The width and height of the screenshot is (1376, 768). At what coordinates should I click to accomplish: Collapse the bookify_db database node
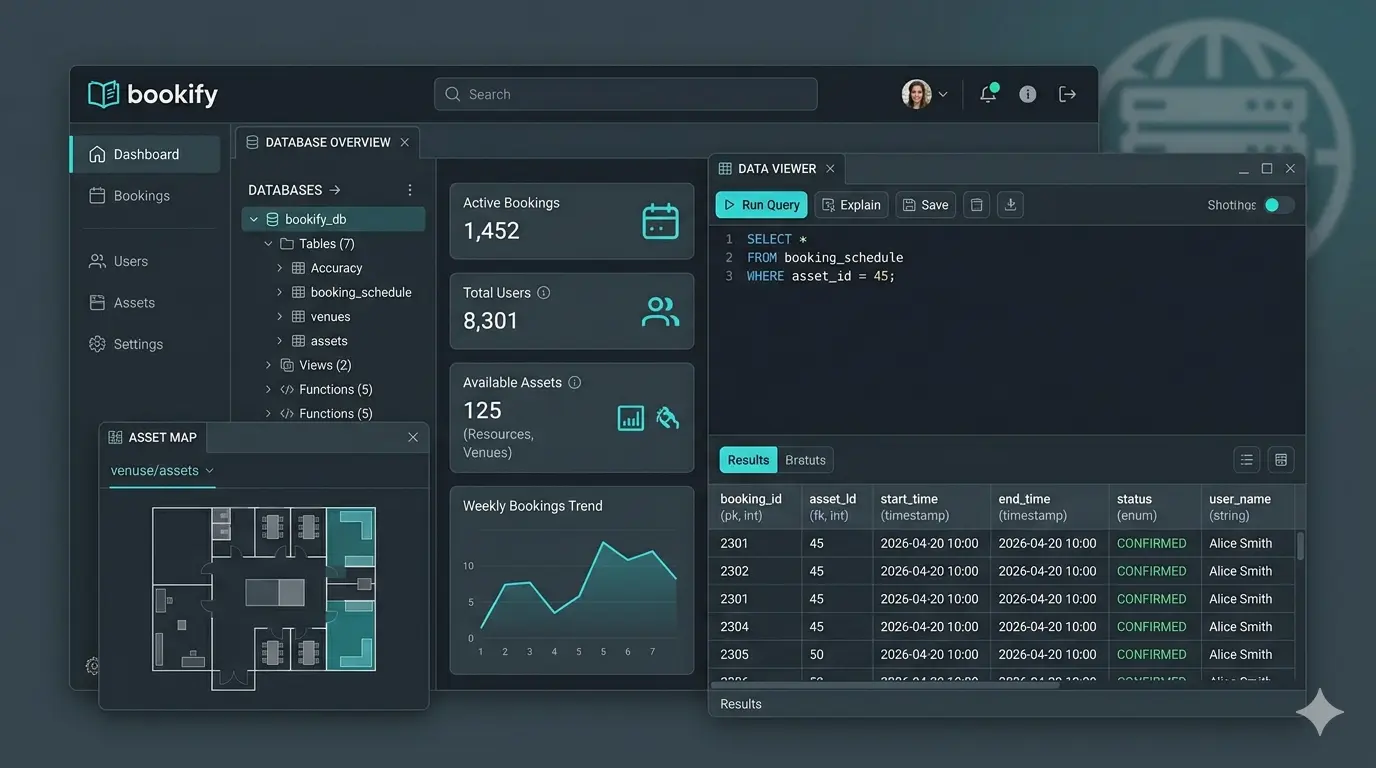[254, 219]
